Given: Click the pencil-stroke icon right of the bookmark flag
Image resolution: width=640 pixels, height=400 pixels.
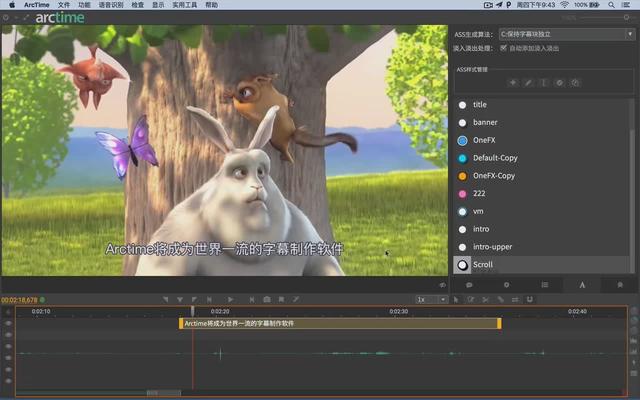Looking at the screenshot, I should tap(296, 300).
